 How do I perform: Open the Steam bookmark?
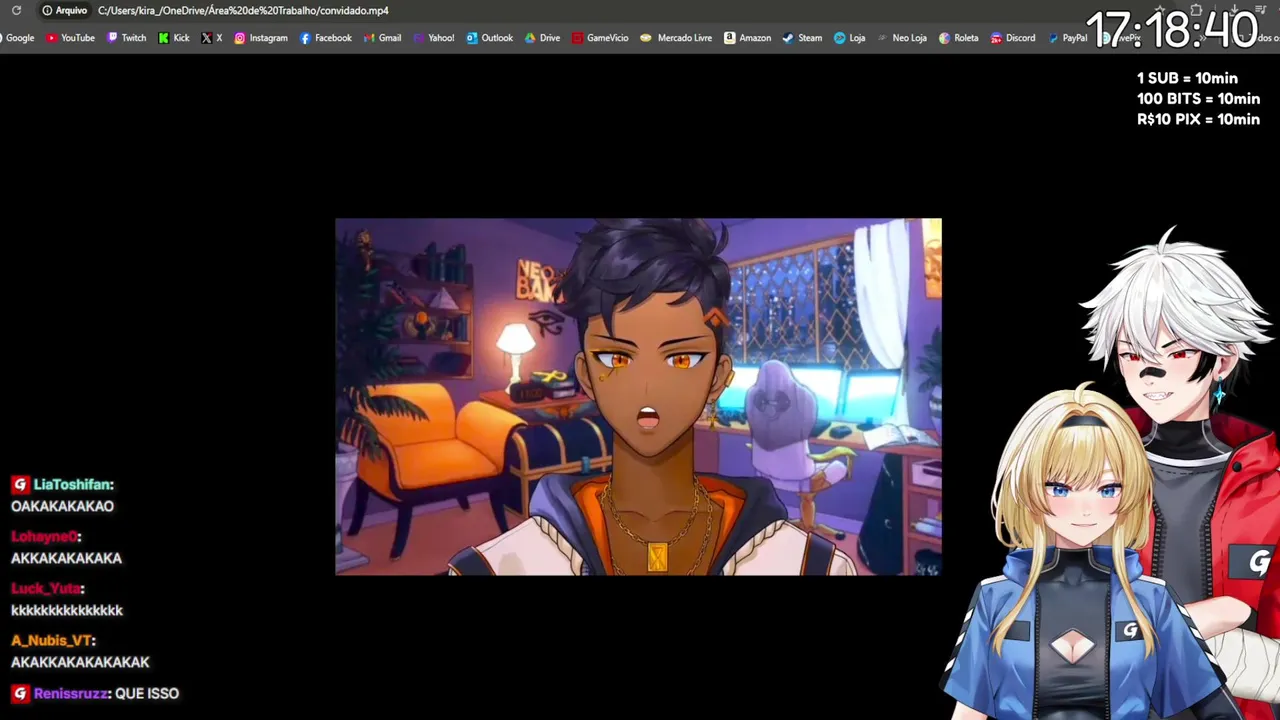(802, 38)
